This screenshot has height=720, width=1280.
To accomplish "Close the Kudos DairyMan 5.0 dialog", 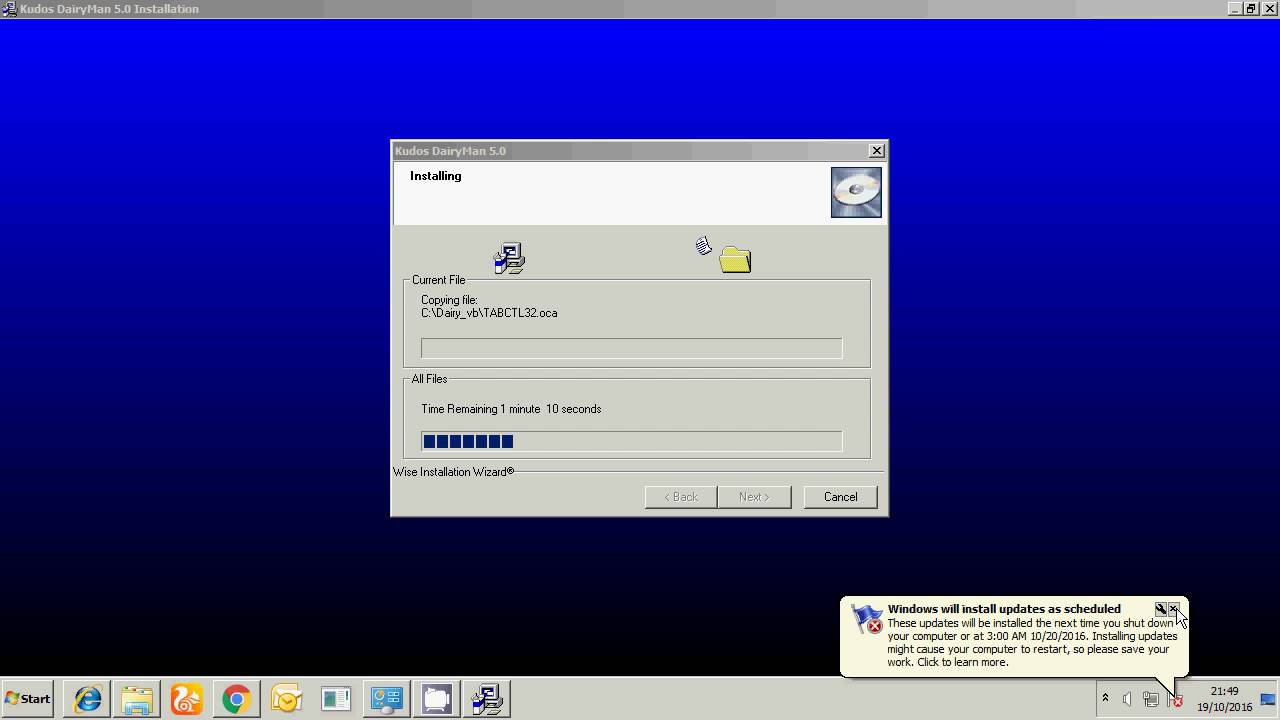I will click(877, 151).
